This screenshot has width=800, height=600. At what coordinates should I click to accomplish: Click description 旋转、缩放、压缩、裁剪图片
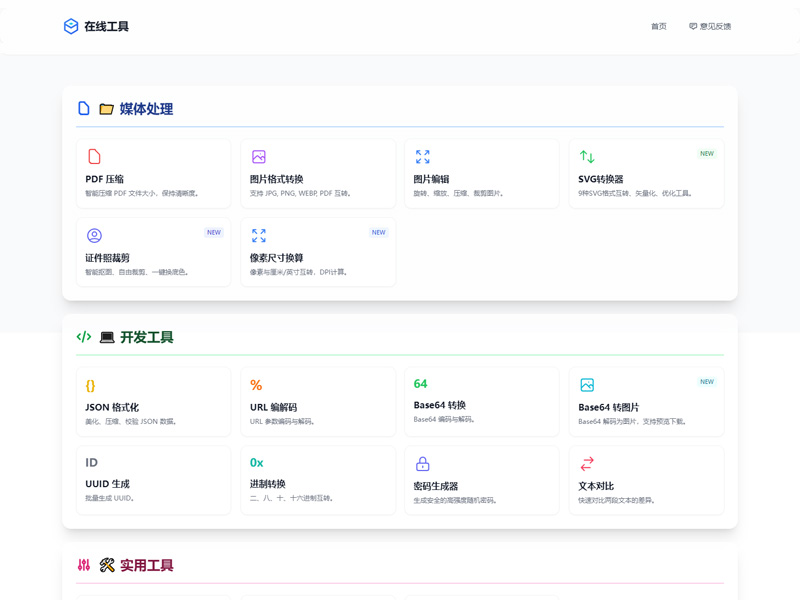(x=458, y=193)
